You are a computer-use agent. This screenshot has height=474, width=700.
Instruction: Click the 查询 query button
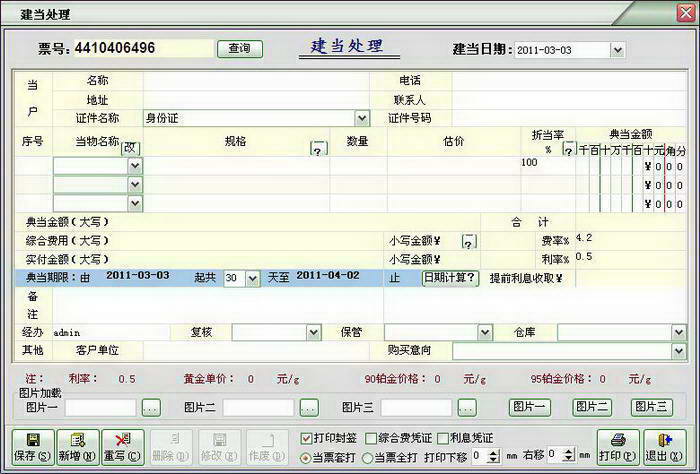click(x=240, y=49)
